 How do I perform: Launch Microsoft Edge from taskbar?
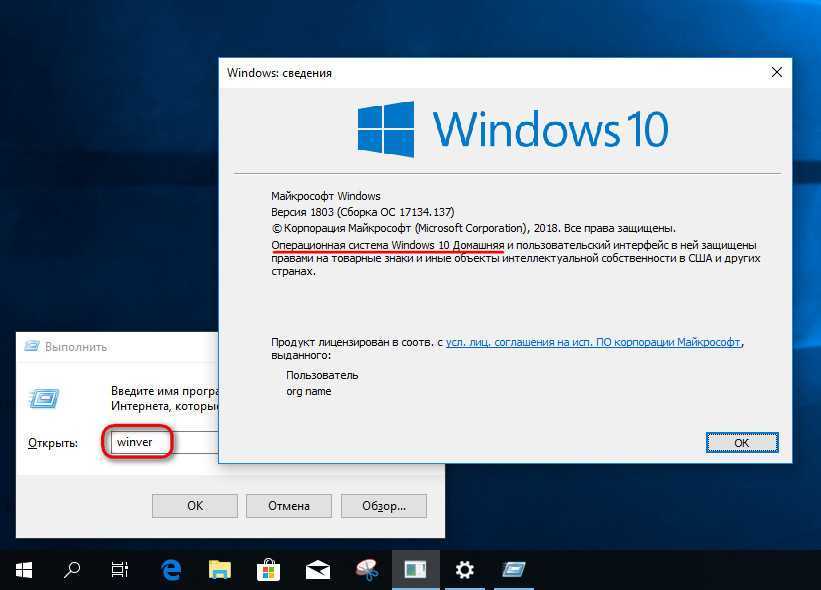[x=171, y=570]
